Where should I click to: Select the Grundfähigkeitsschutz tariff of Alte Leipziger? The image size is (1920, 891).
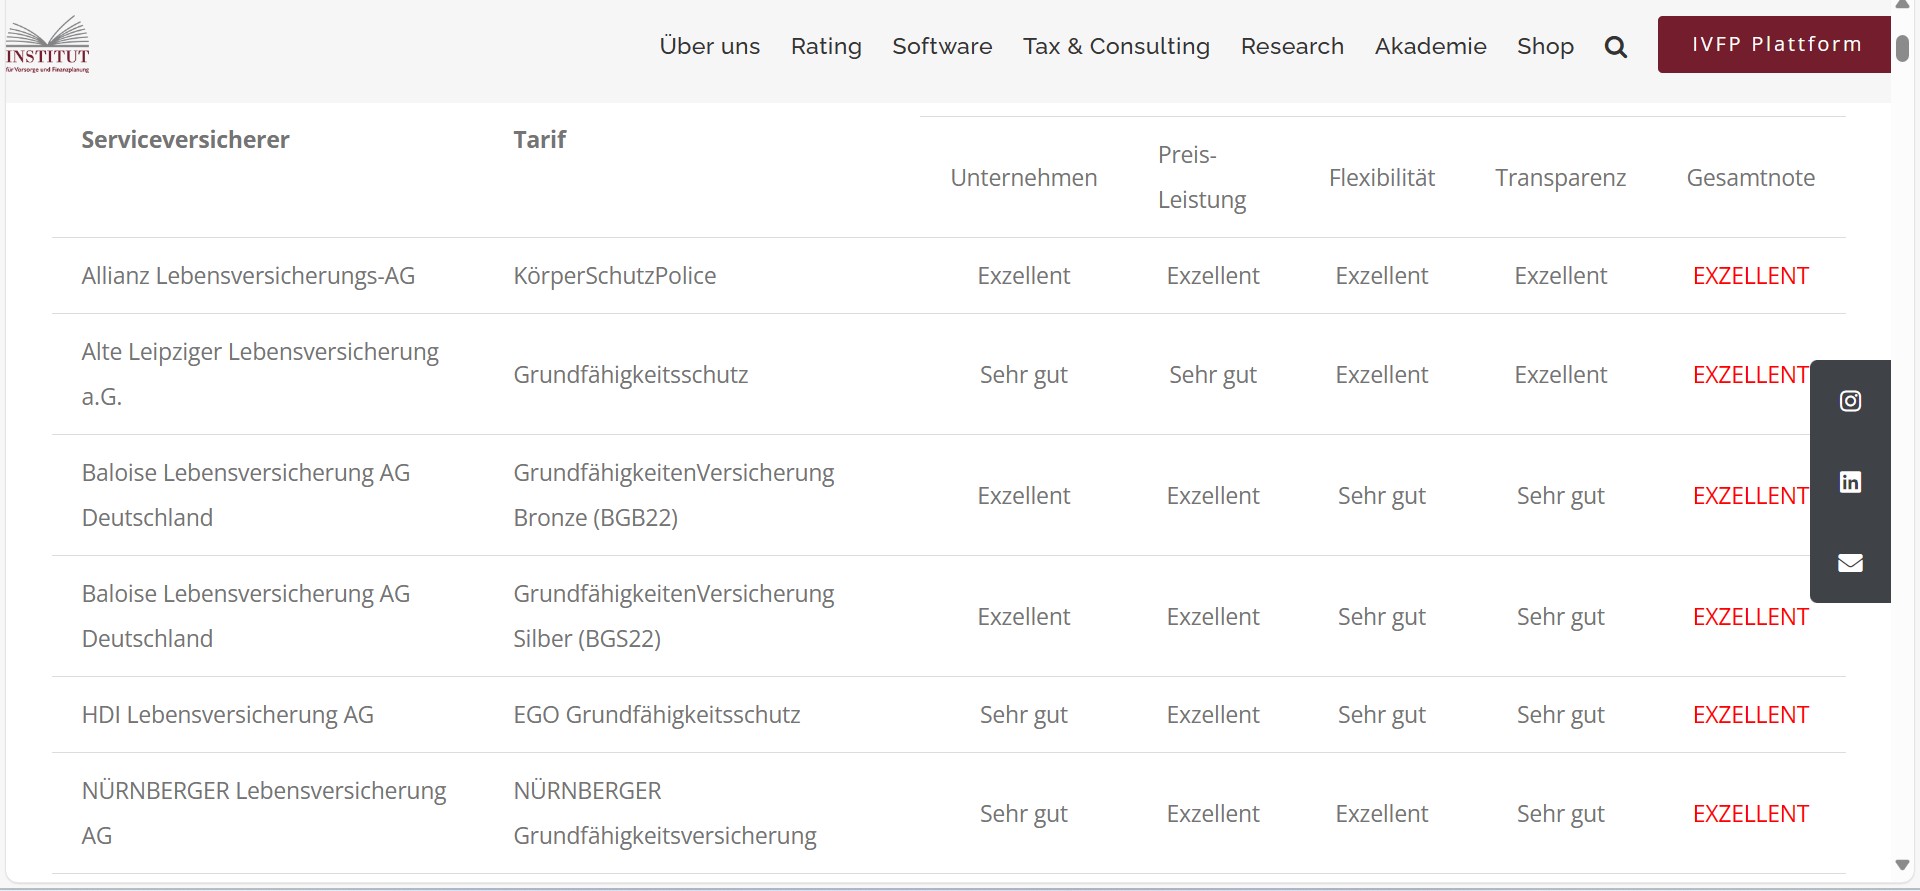(x=630, y=374)
